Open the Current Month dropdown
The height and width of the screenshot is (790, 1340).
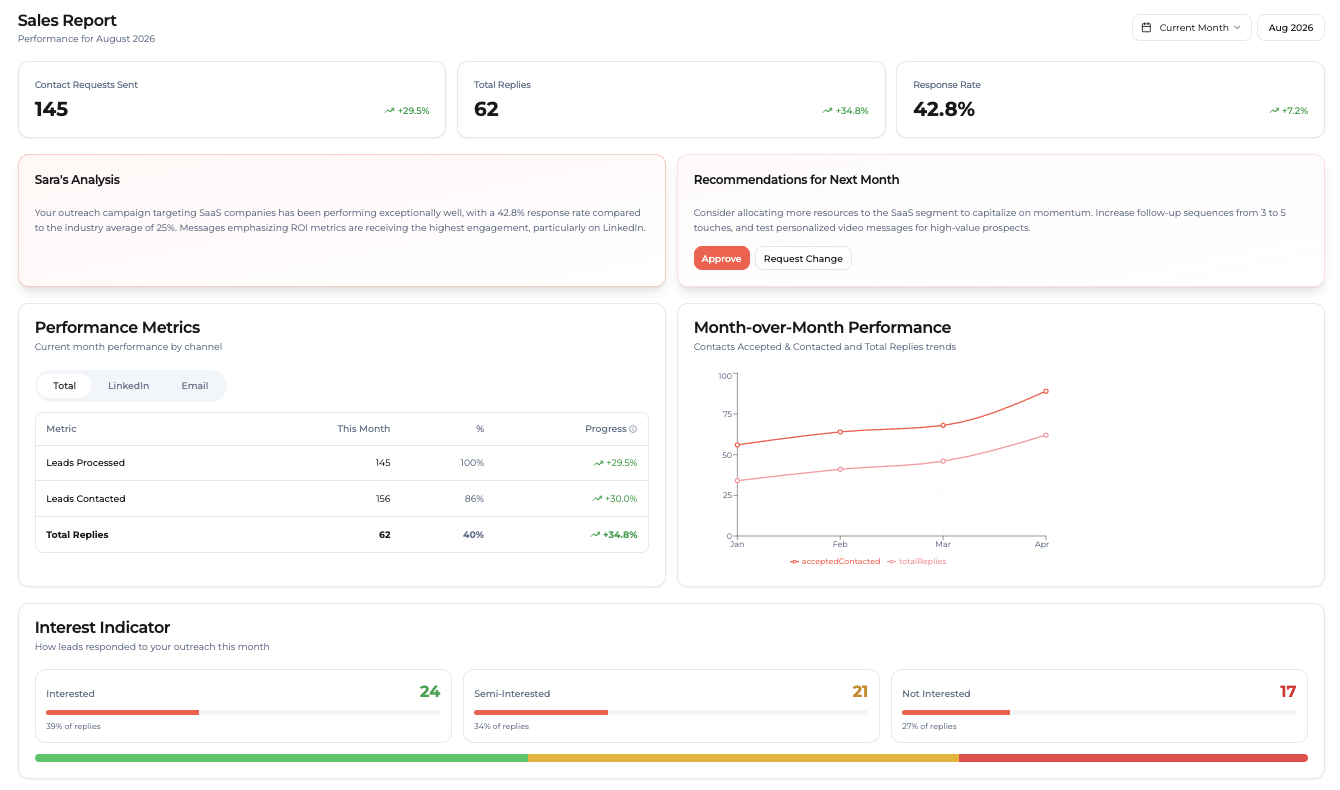(1192, 28)
